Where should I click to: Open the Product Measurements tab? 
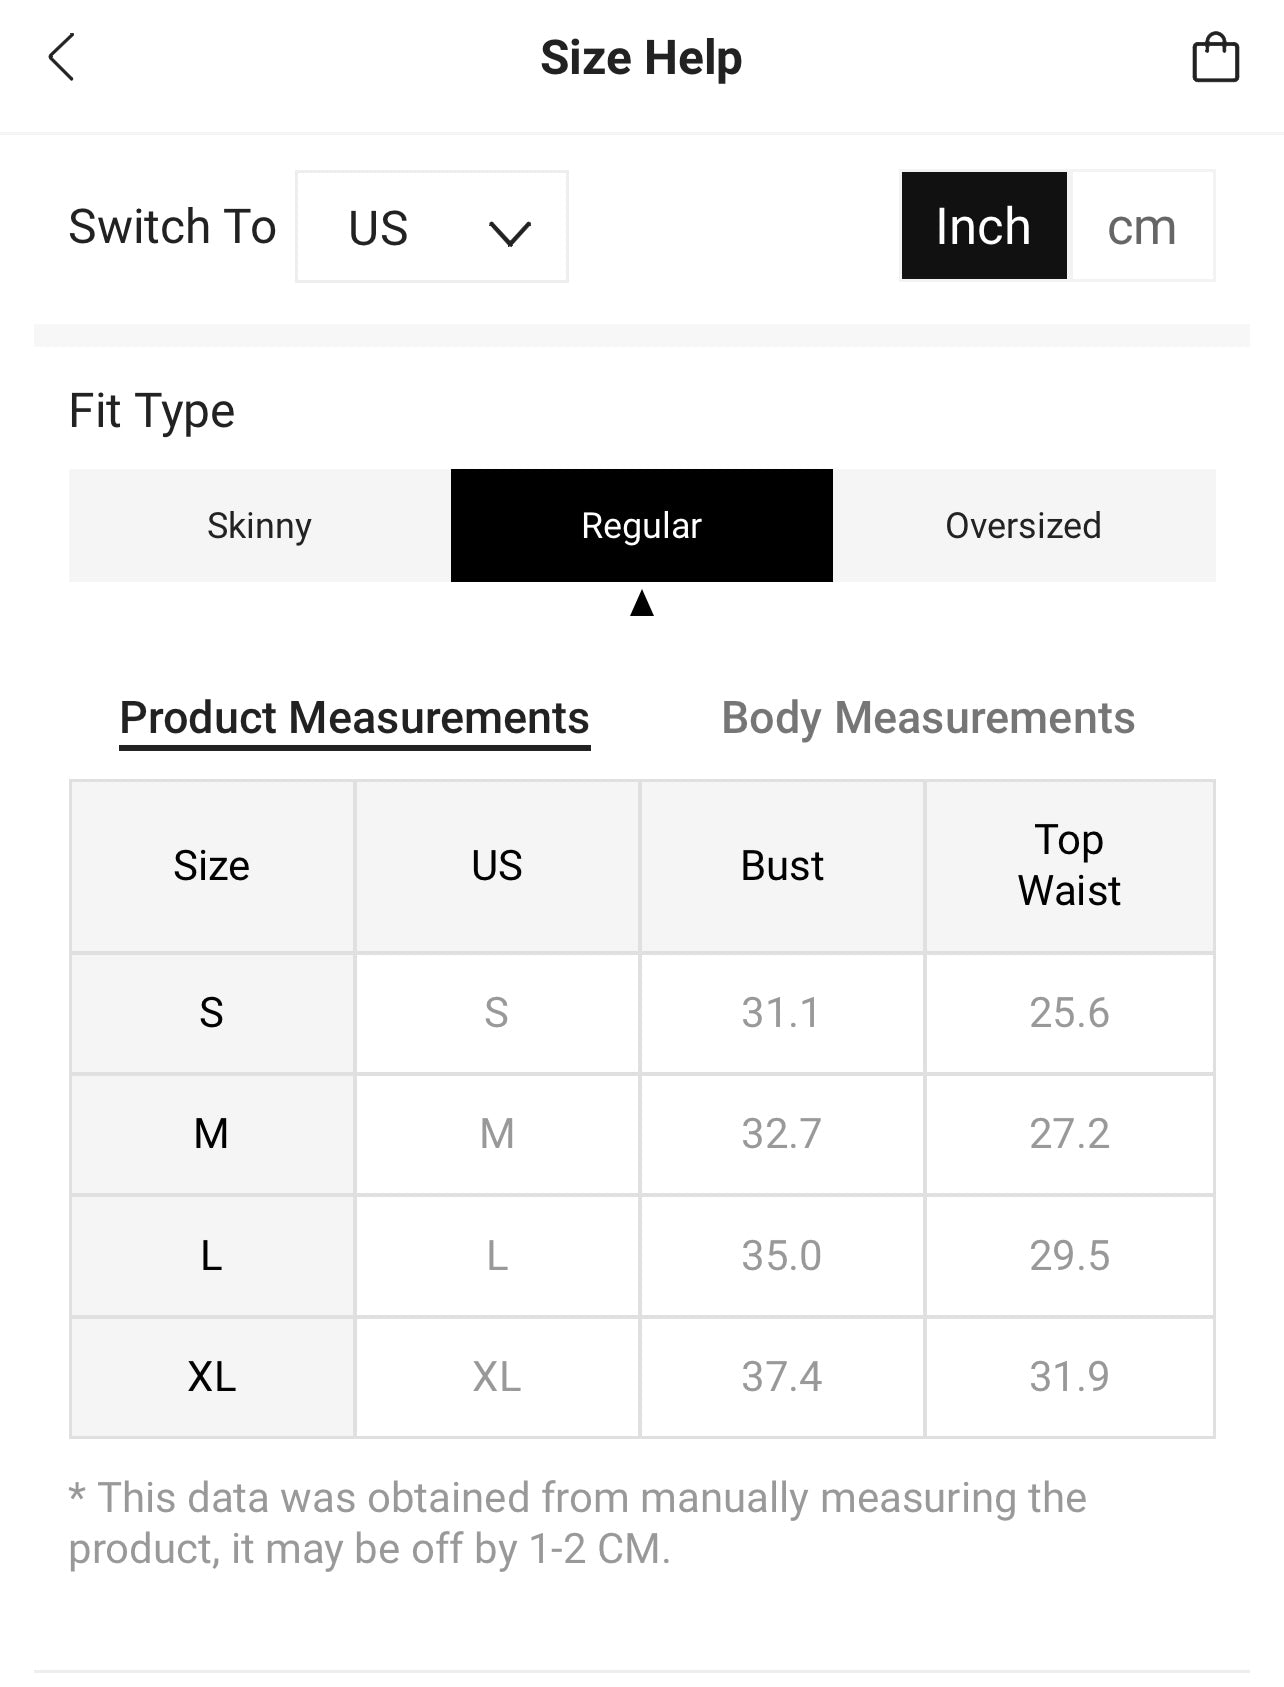click(x=354, y=718)
